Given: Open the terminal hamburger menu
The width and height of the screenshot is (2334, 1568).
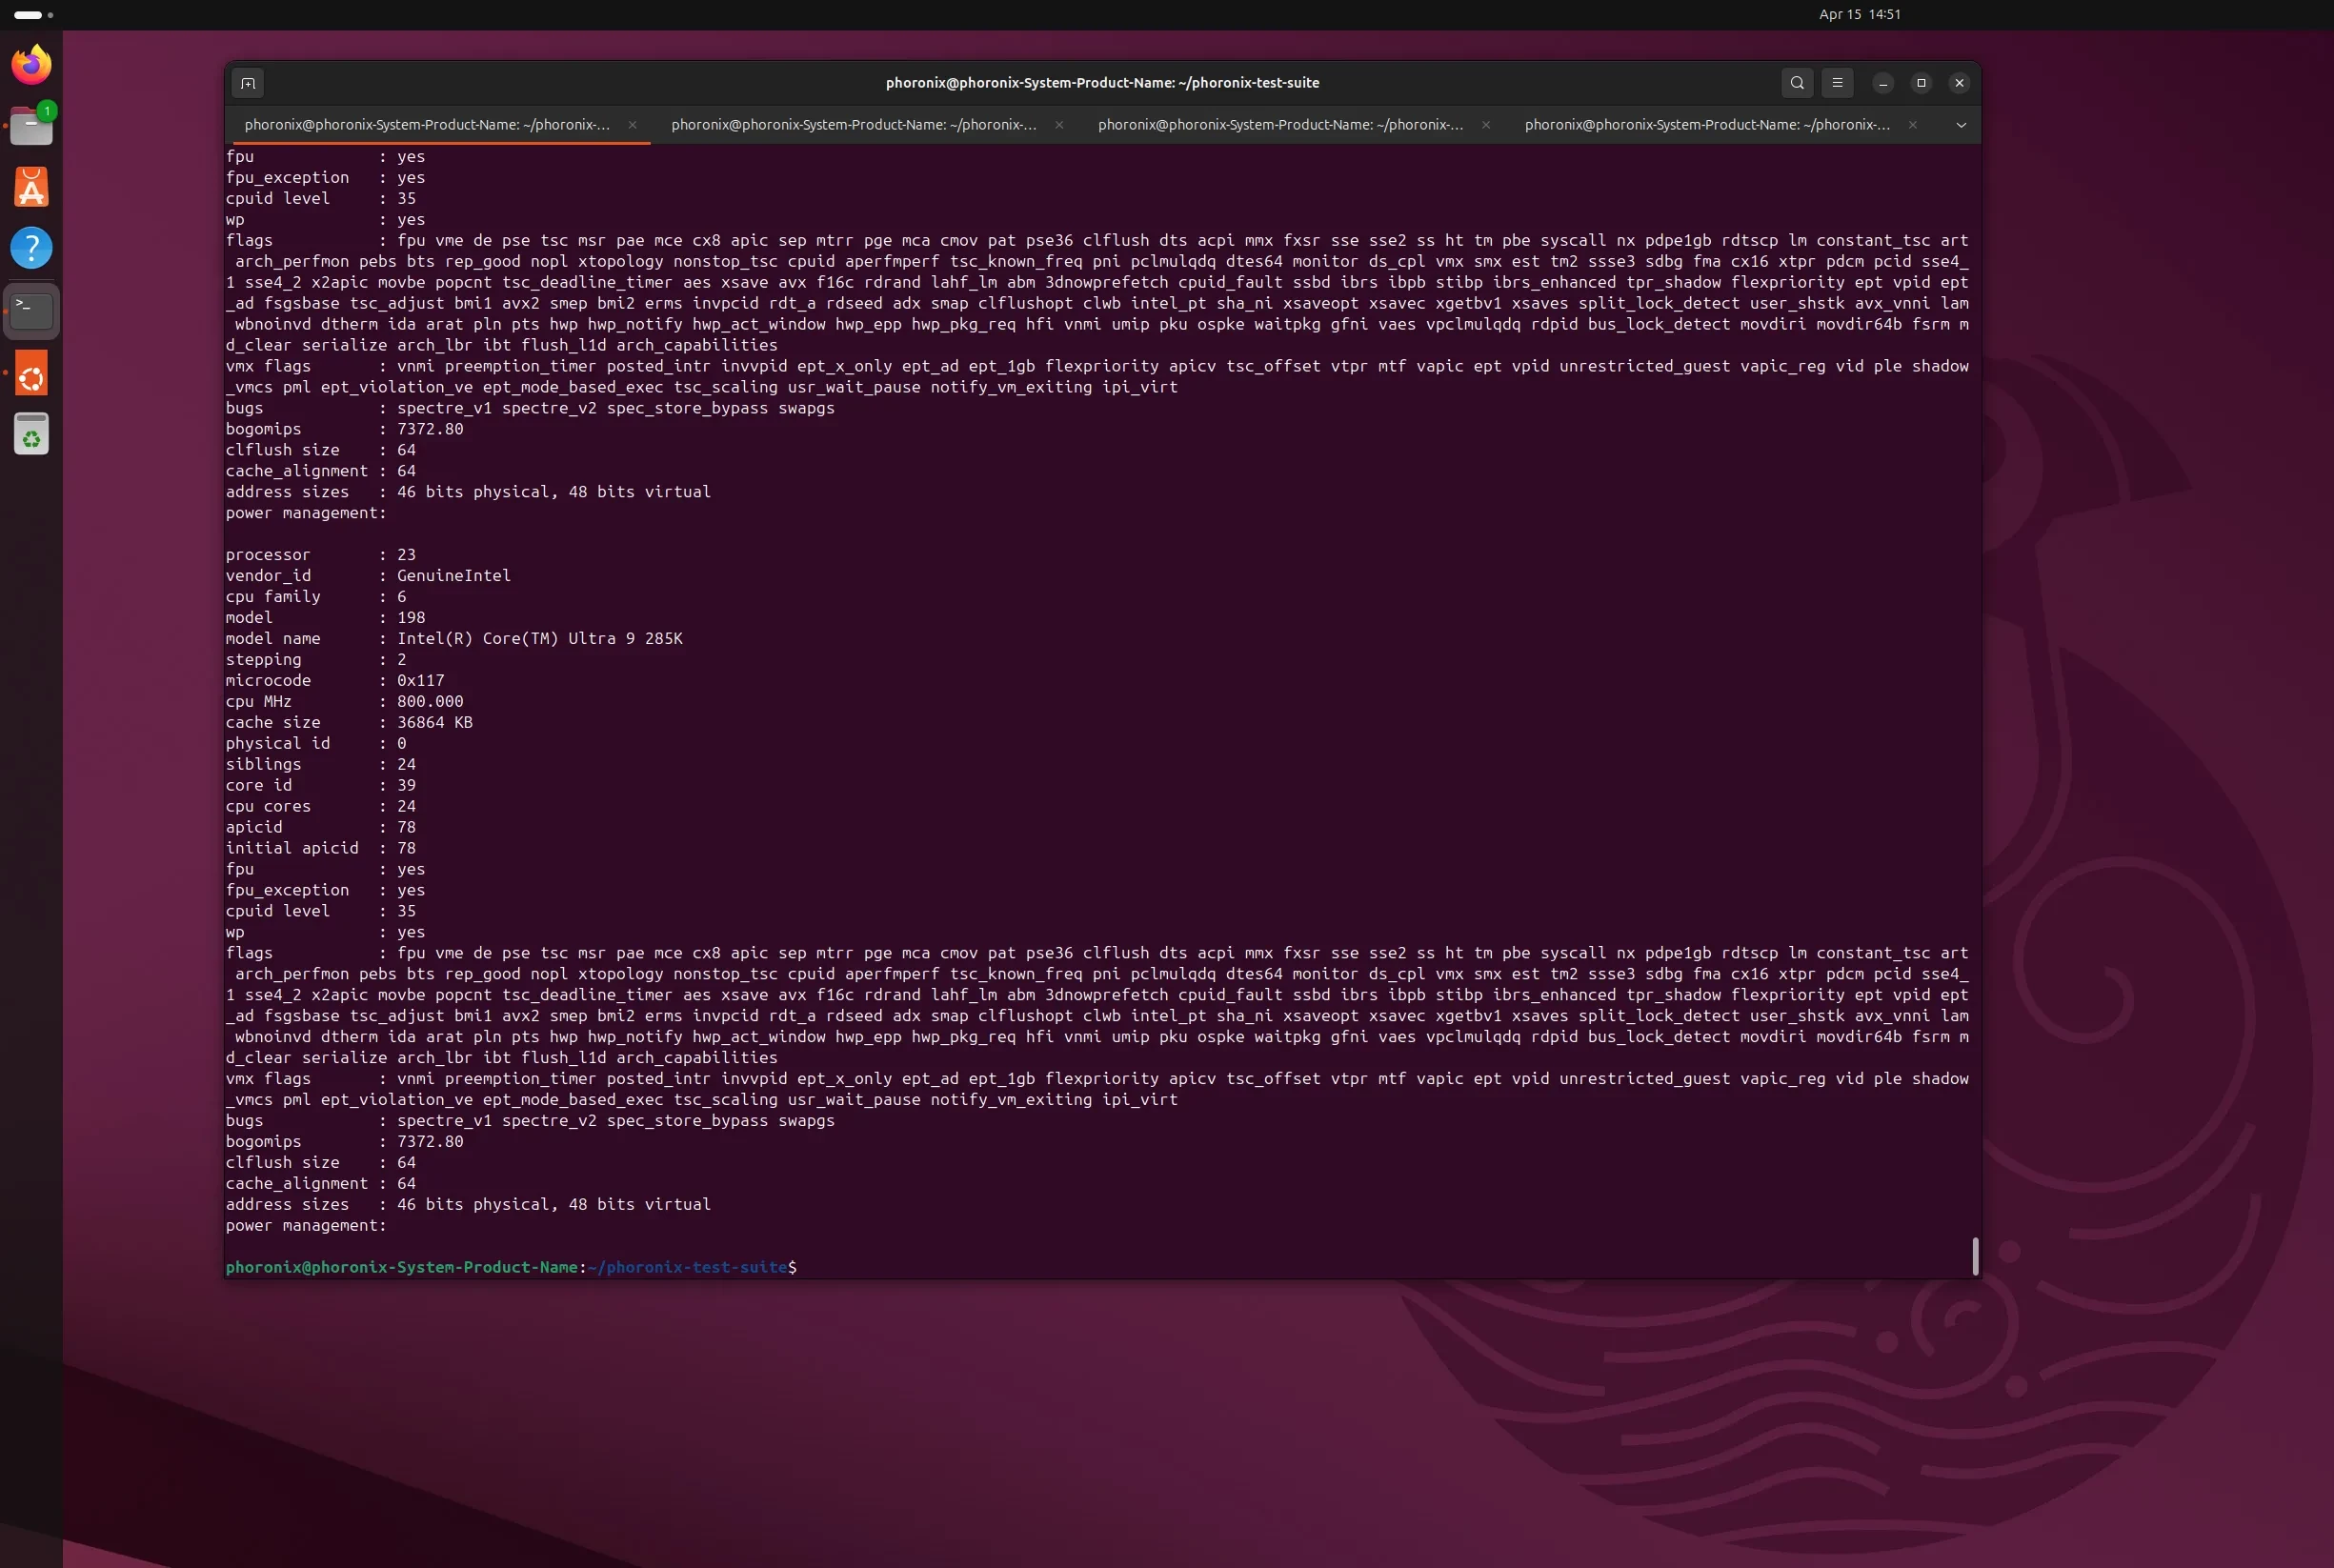Looking at the screenshot, I should click(x=1836, y=83).
